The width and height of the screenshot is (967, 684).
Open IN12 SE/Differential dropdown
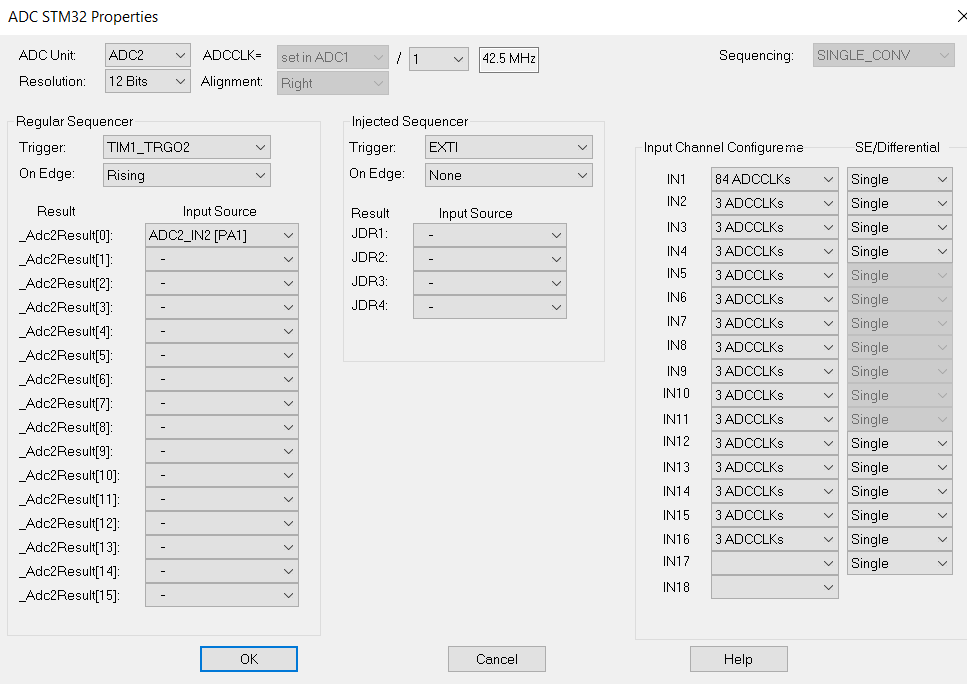pyautogui.click(x=900, y=444)
